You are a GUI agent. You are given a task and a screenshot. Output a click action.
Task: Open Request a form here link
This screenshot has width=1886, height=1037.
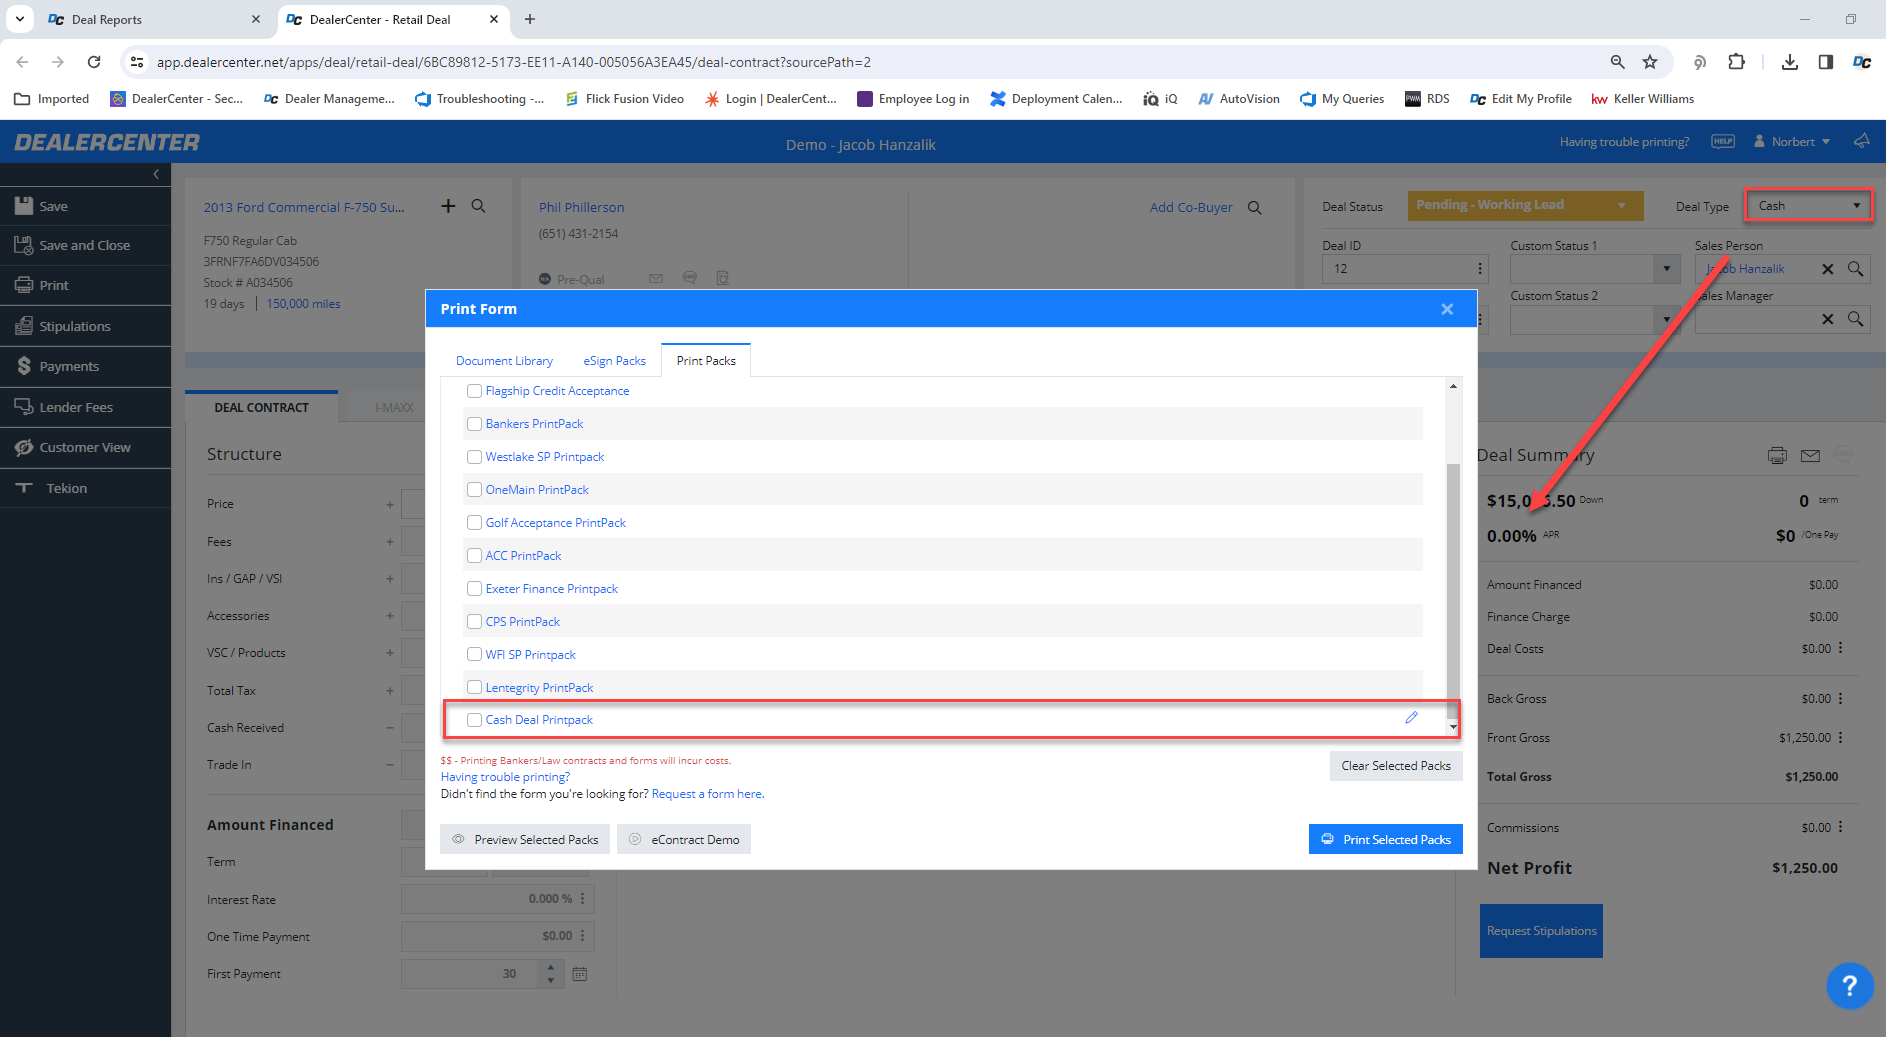tap(708, 794)
